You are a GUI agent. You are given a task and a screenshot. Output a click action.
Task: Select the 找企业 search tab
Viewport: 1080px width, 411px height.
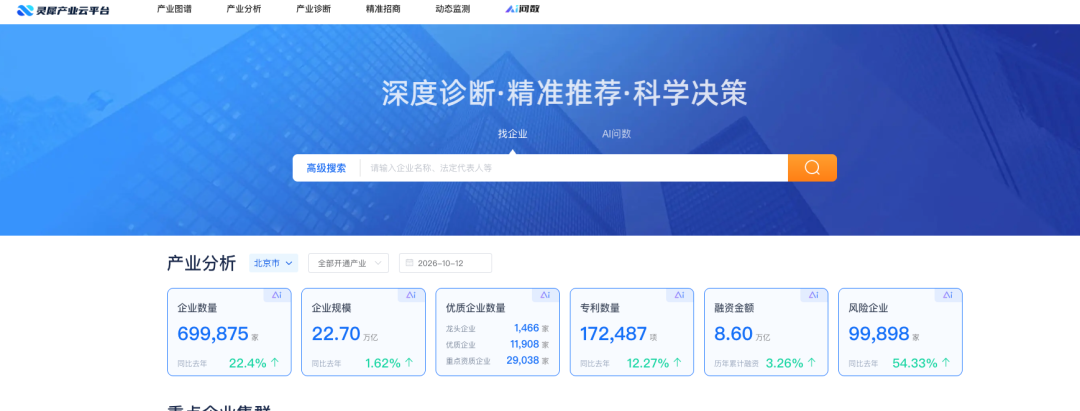point(512,134)
